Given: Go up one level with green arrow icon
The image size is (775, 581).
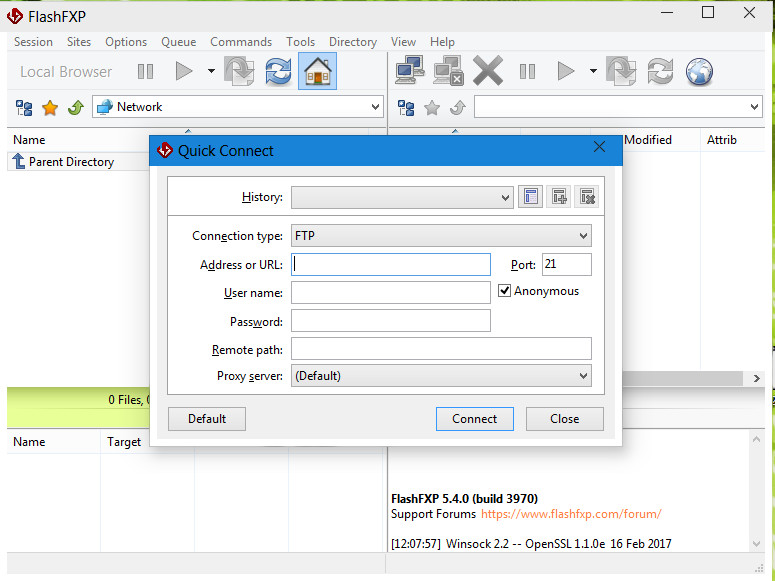Looking at the screenshot, I should [x=76, y=107].
